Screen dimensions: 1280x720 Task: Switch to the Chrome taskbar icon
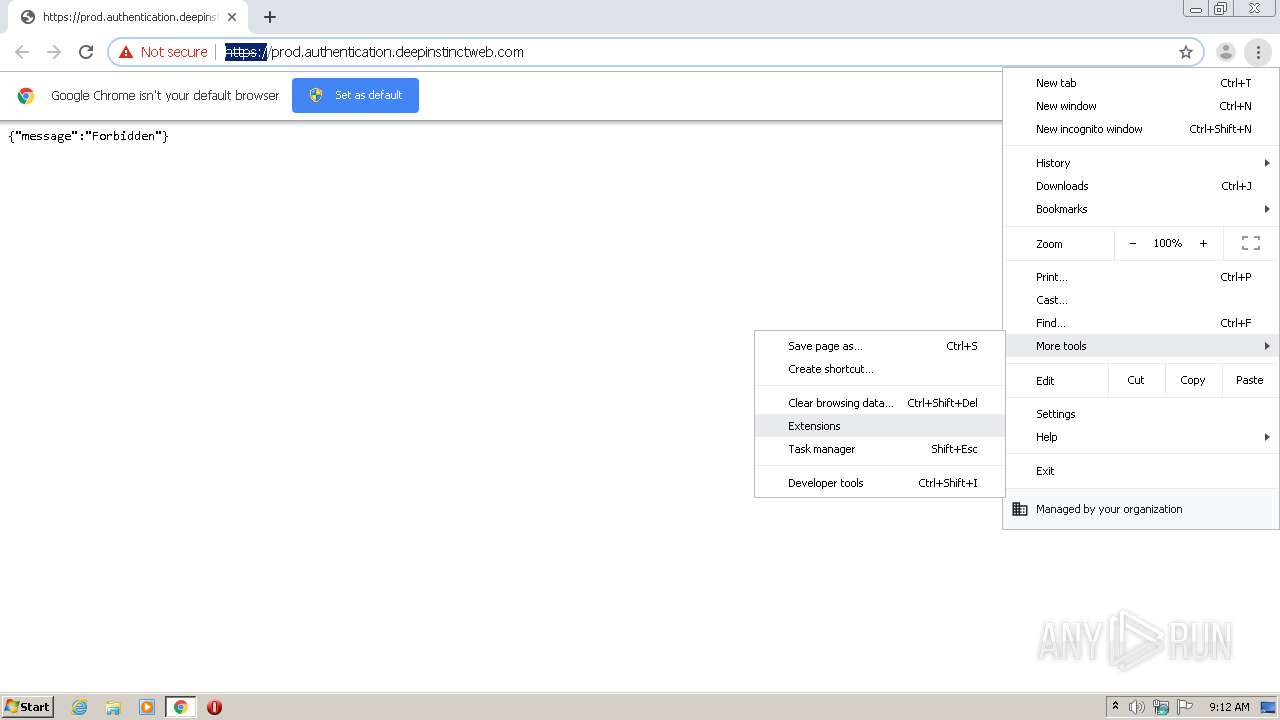(180, 707)
